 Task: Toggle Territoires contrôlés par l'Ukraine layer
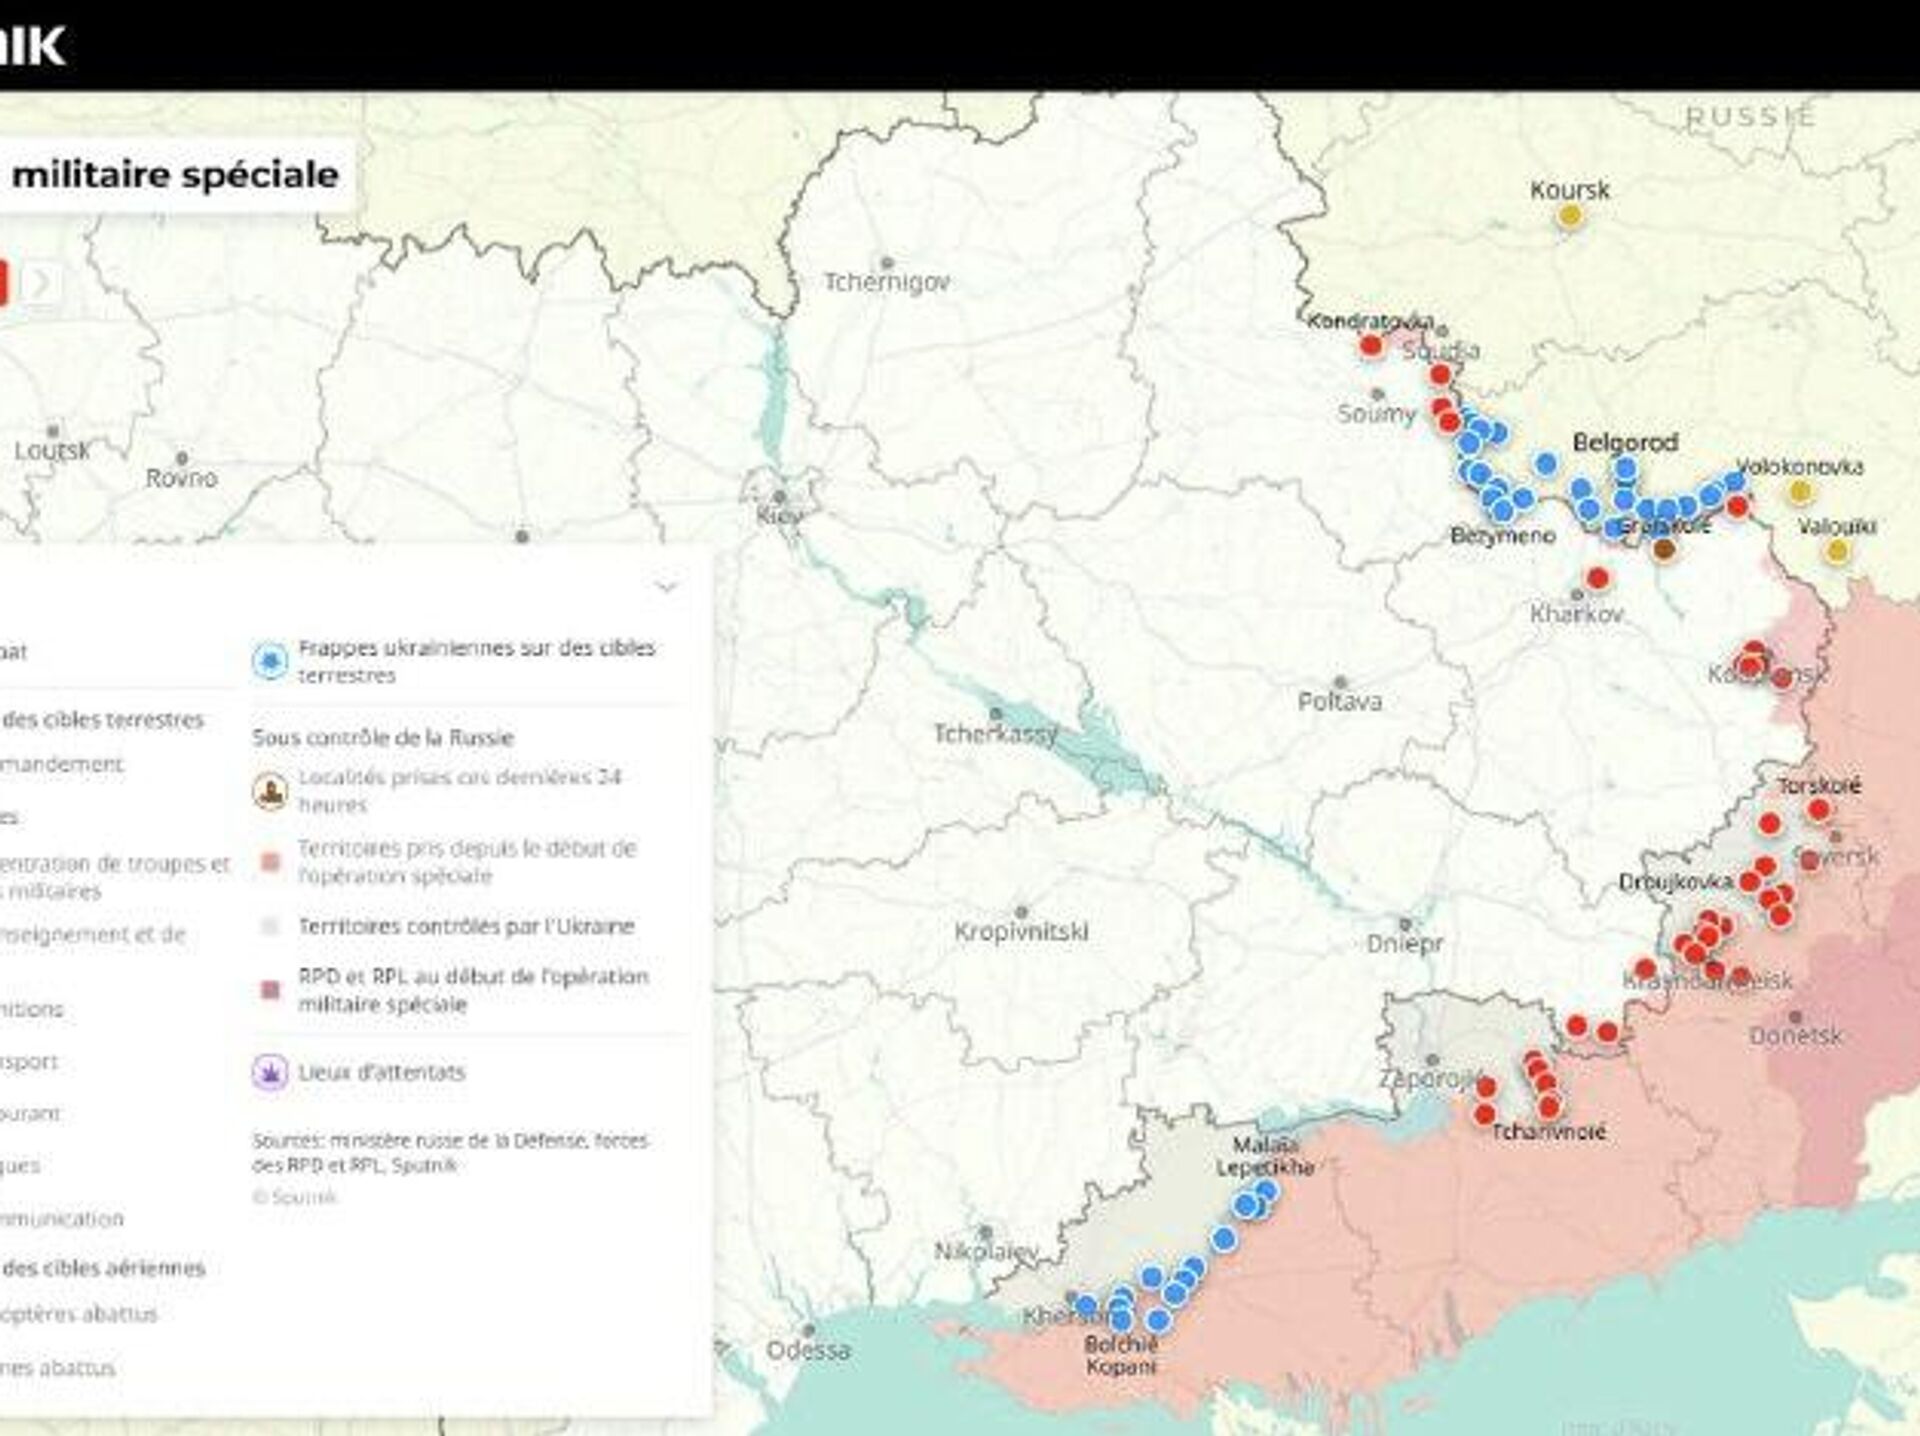pyautogui.click(x=466, y=926)
